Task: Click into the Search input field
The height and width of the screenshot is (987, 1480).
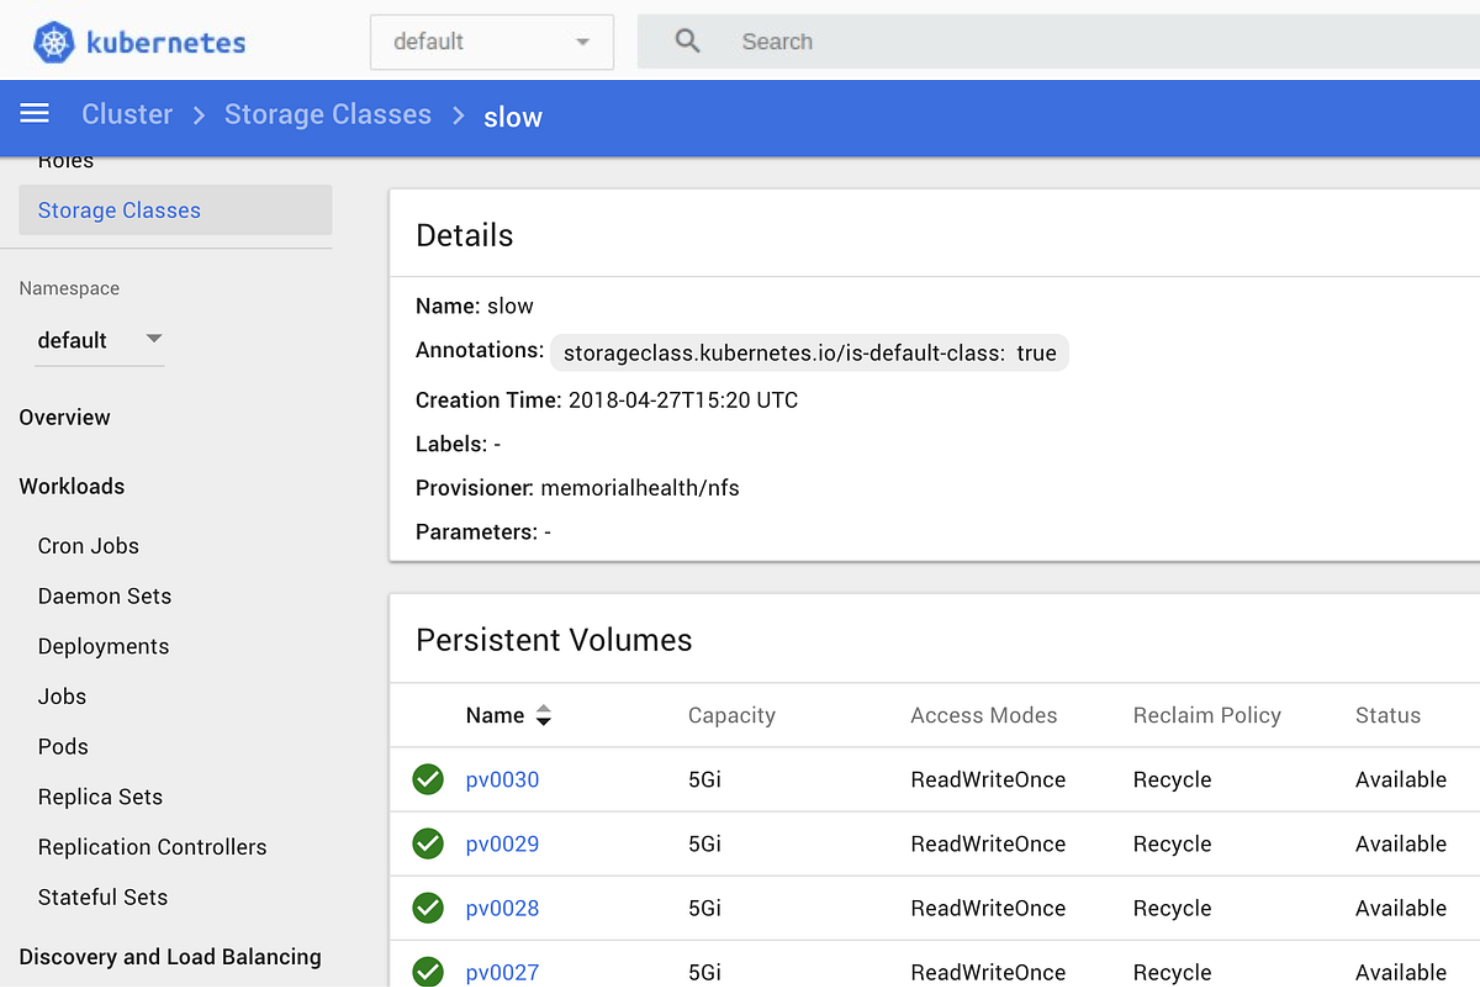Action: (x=900, y=41)
